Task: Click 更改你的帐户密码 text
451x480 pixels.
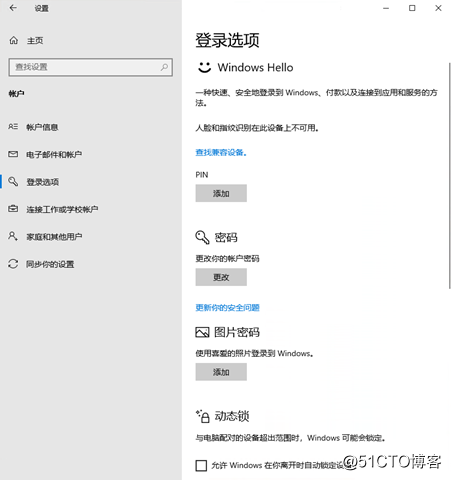Action: (227, 258)
